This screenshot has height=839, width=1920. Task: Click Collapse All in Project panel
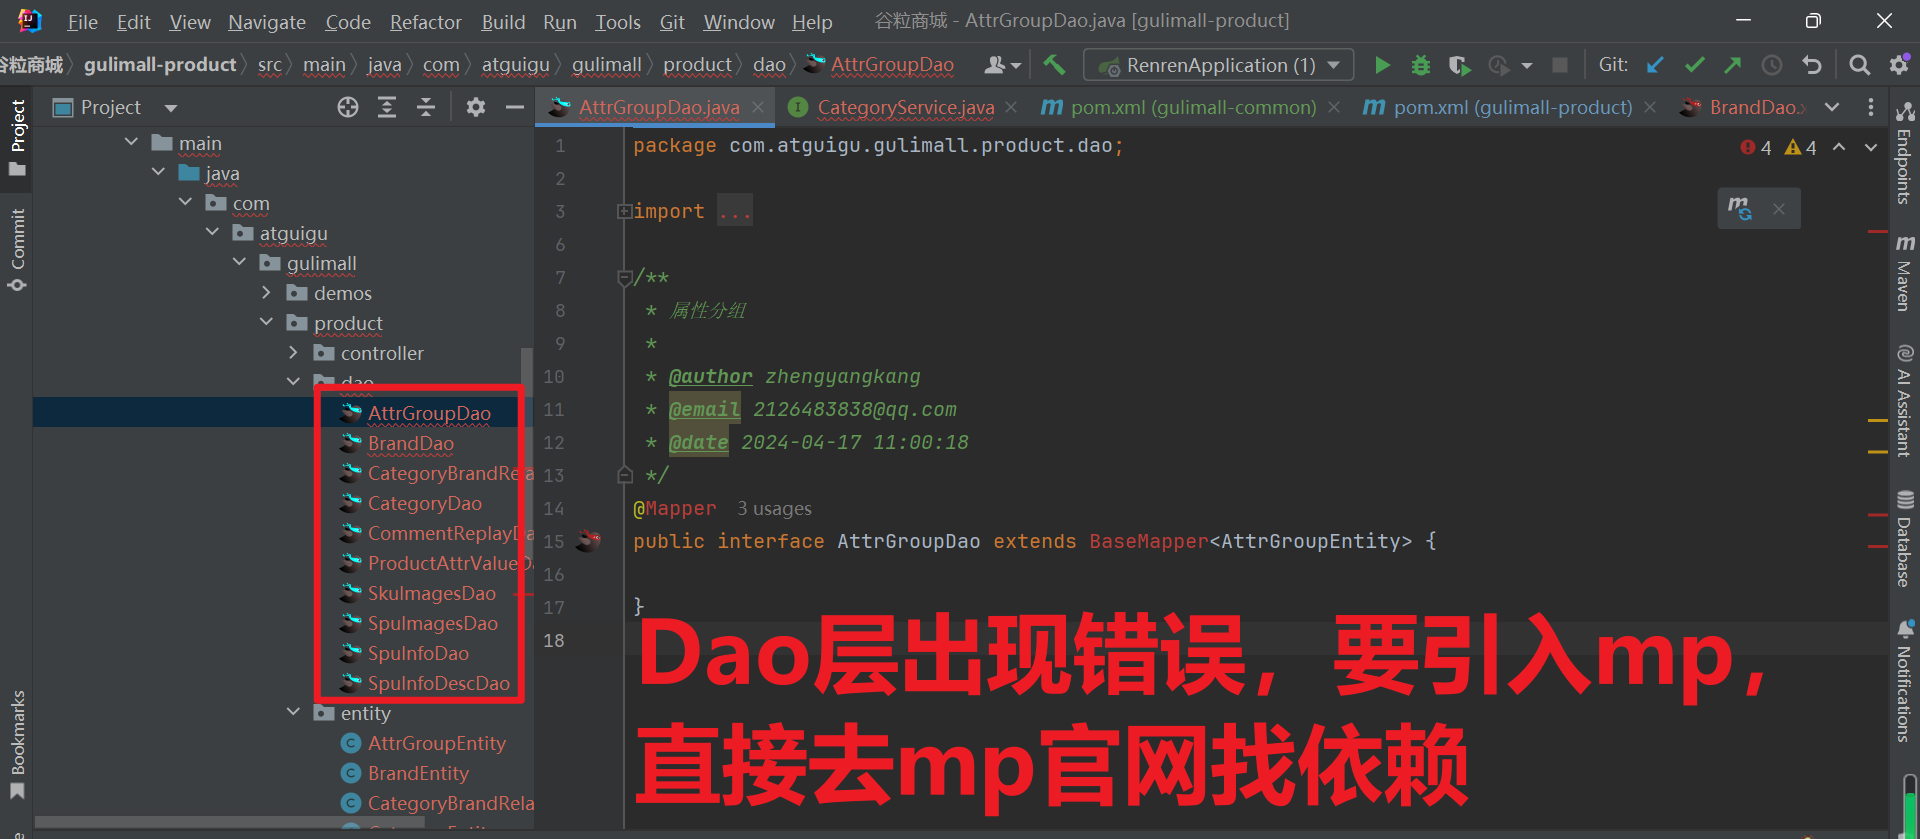point(426,107)
